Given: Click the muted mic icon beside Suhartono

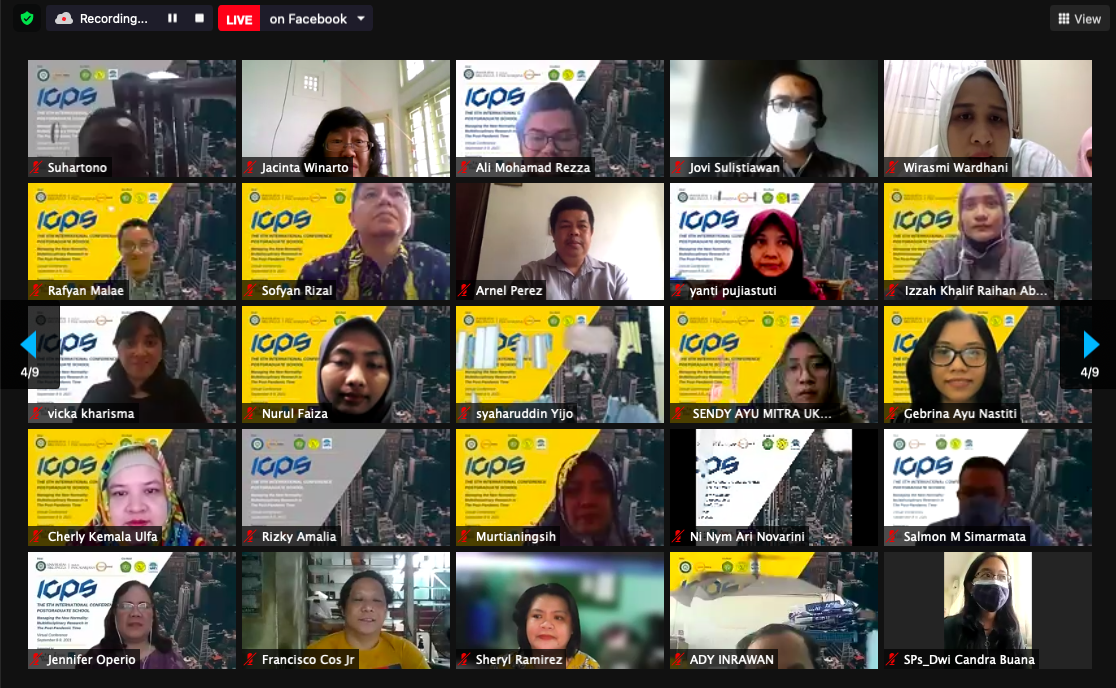Looking at the screenshot, I should (37, 168).
